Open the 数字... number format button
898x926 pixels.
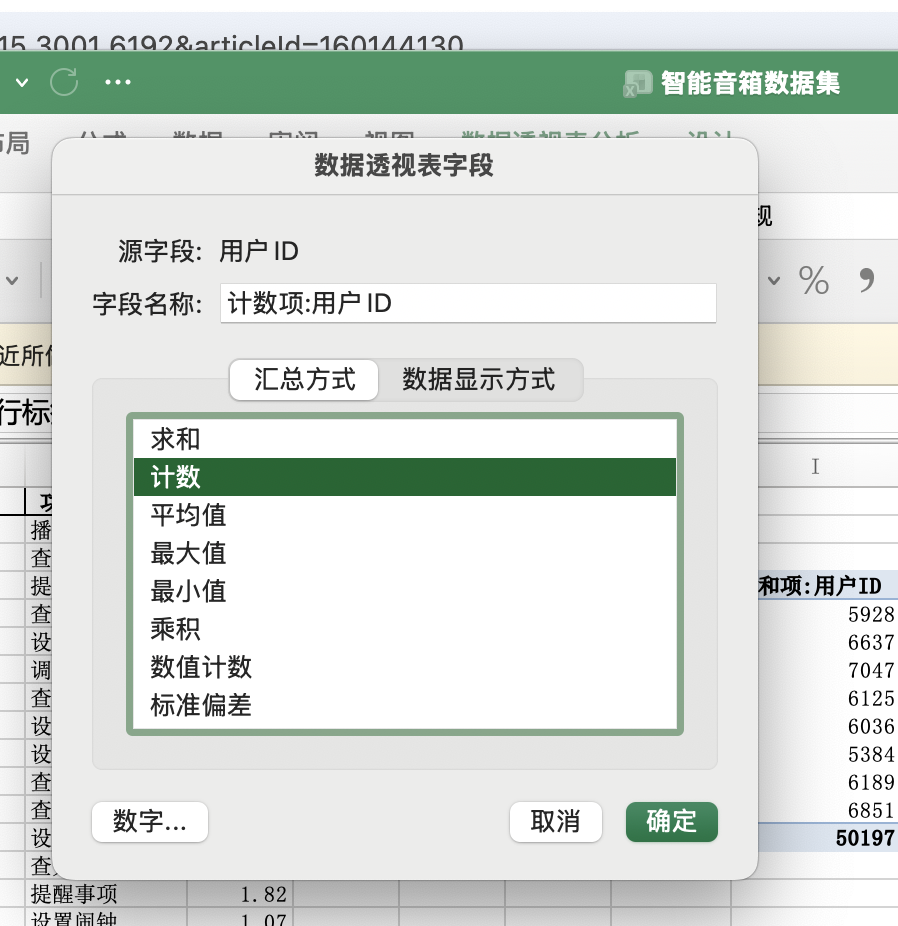[150, 821]
